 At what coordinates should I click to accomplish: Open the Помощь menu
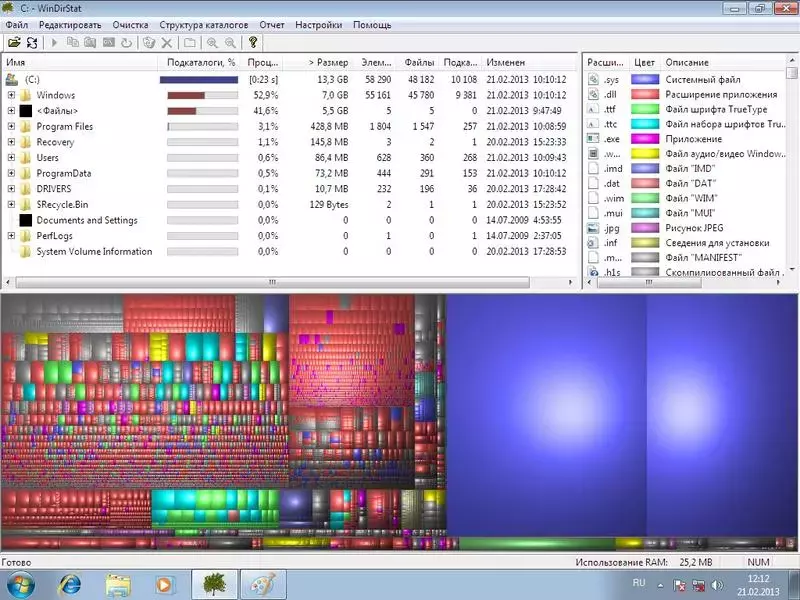pyautogui.click(x=372, y=25)
